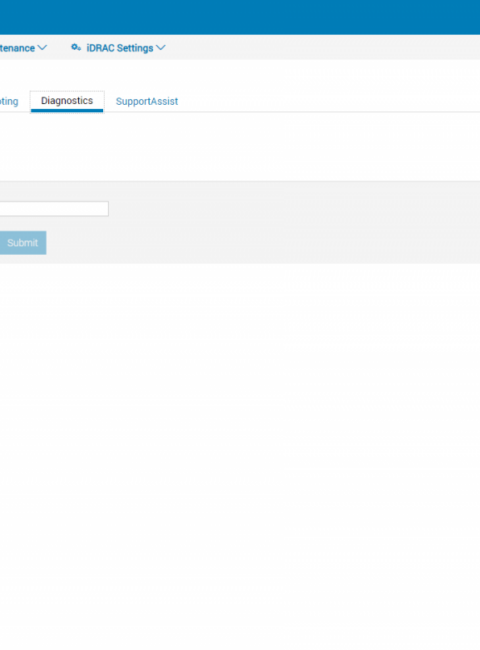Click the Submit button
This screenshot has width=480, height=650.
point(23,243)
